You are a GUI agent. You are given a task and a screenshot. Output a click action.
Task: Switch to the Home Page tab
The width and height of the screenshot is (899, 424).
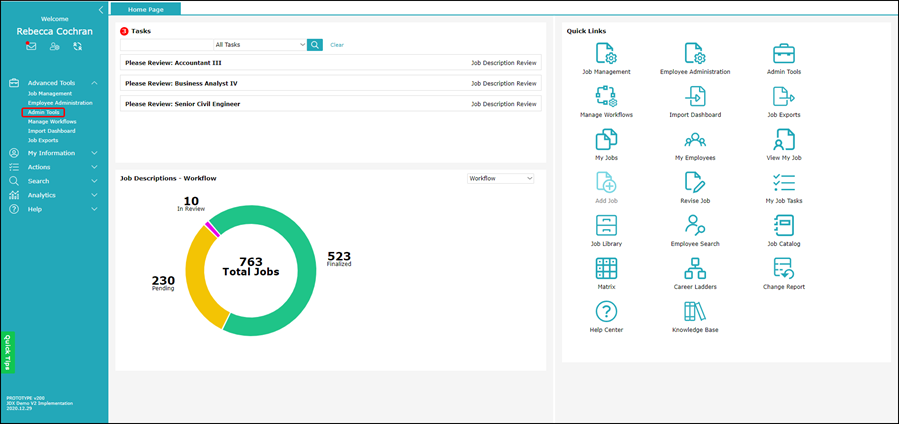tap(146, 9)
